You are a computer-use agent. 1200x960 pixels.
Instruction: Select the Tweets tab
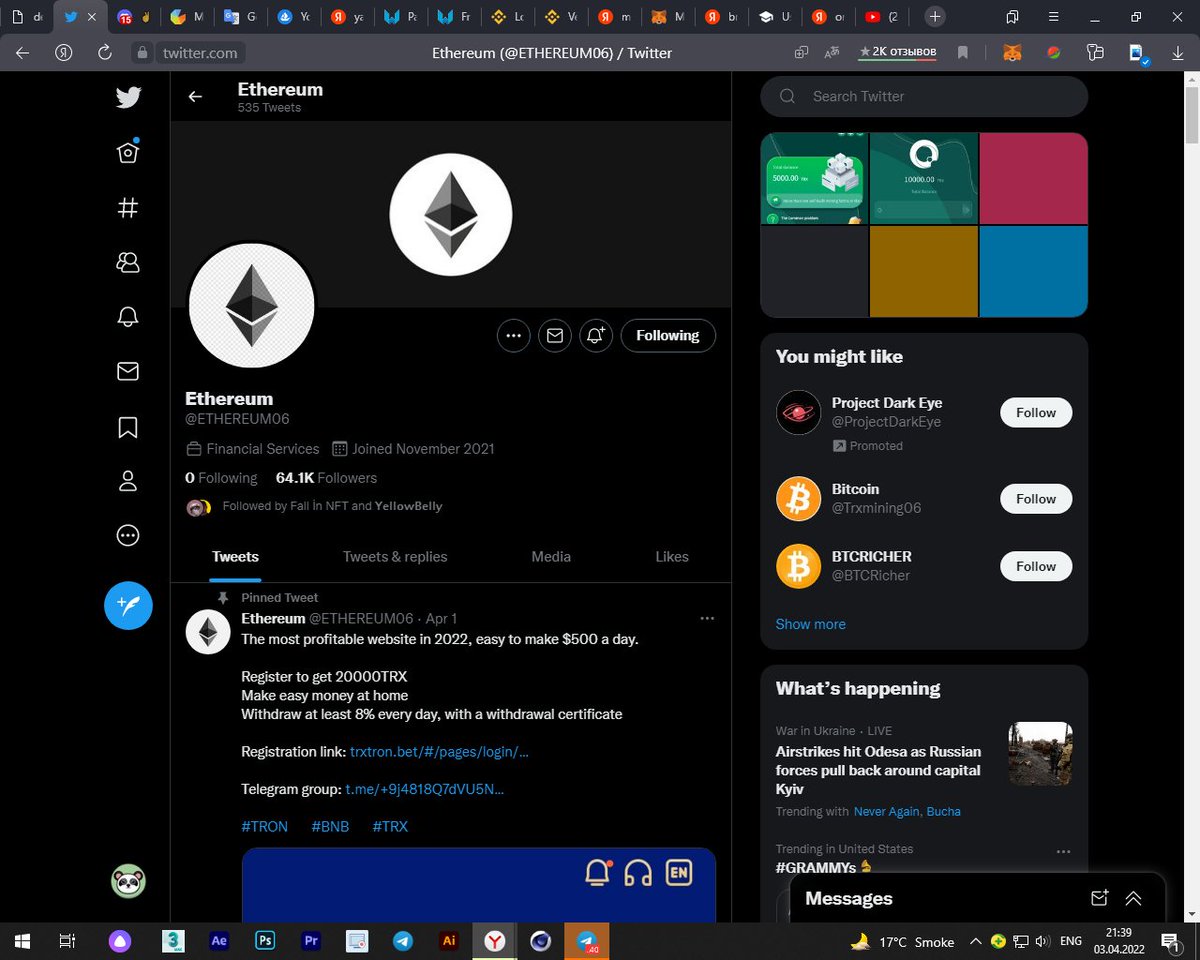(x=236, y=556)
